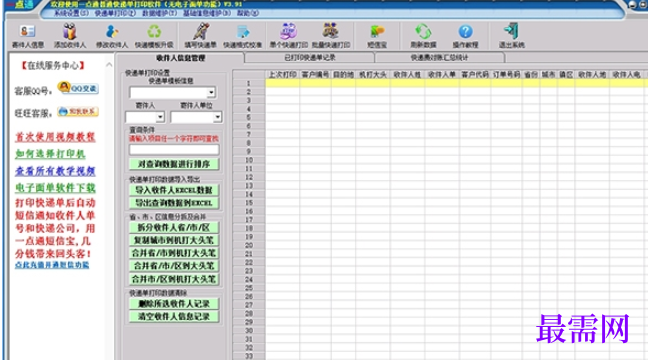The image size is (648, 360).
Task: Click 批量快递打印 batch print icon
Action: coord(331,36)
